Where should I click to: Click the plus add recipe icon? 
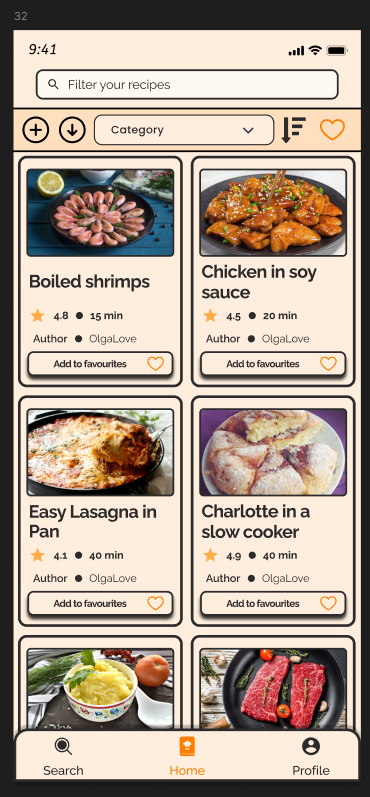pos(36,130)
